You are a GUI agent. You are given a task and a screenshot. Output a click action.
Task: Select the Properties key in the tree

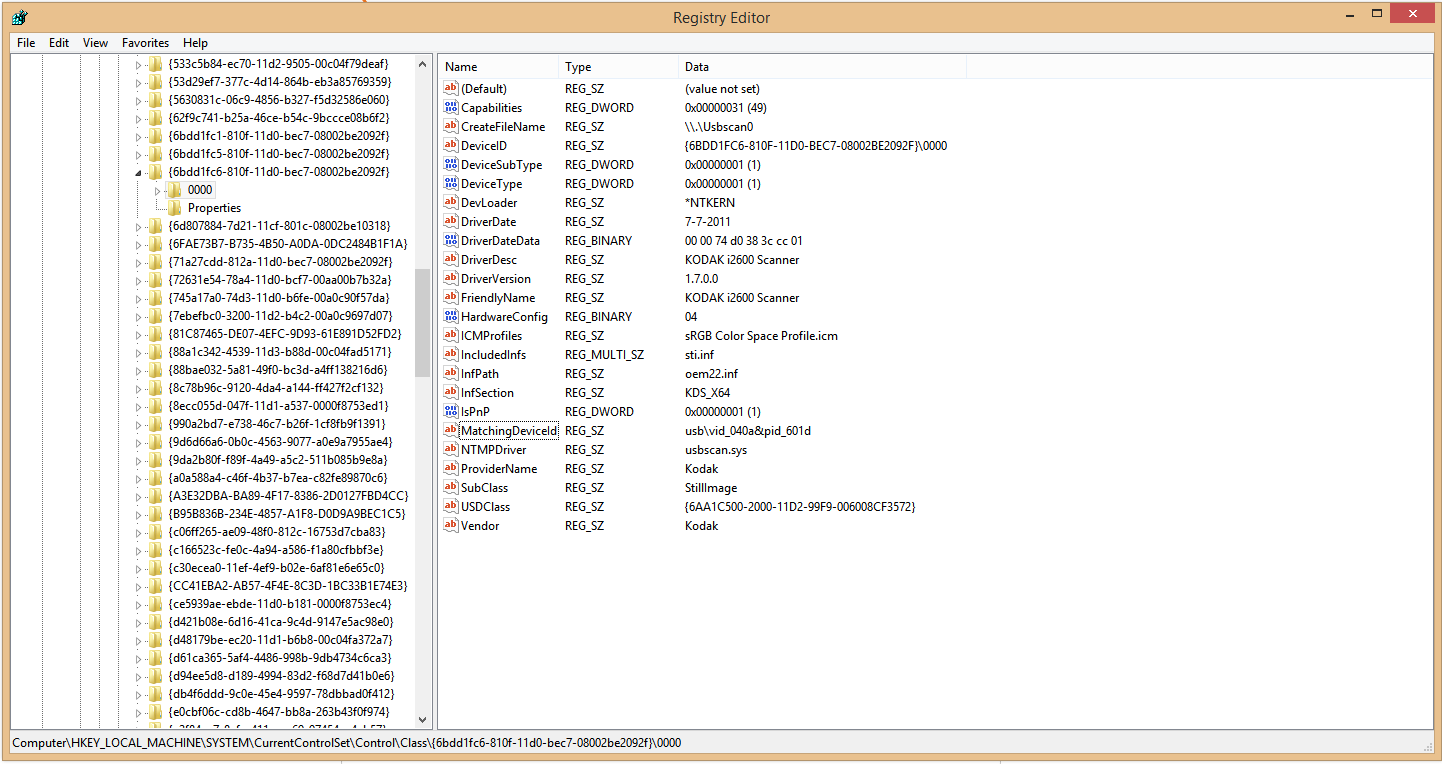(214, 208)
